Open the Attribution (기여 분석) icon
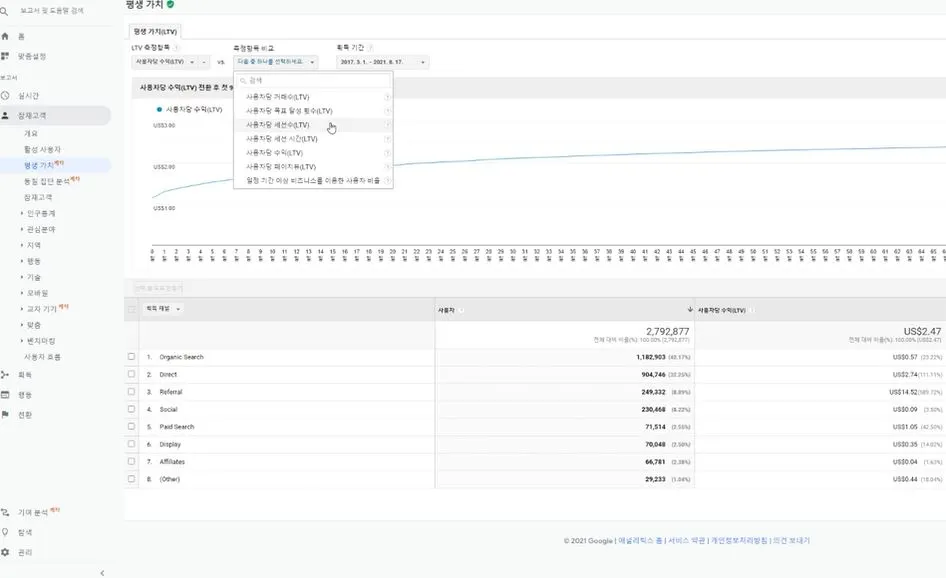Image resolution: width=946 pixels, height=578 pixels. coord(5,512)
